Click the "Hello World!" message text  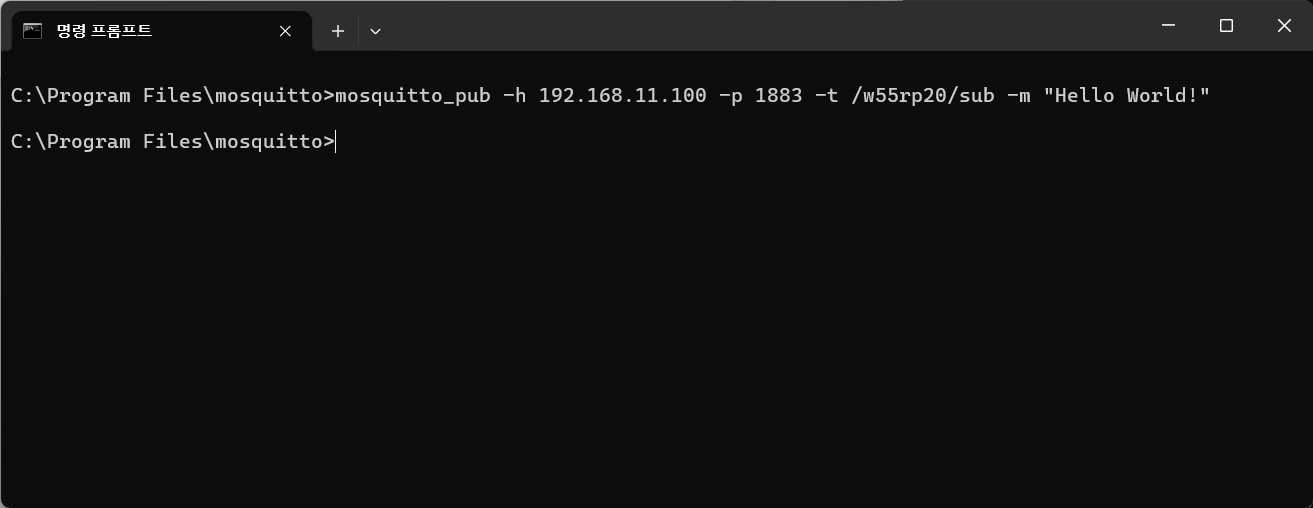pos(1126,96)
